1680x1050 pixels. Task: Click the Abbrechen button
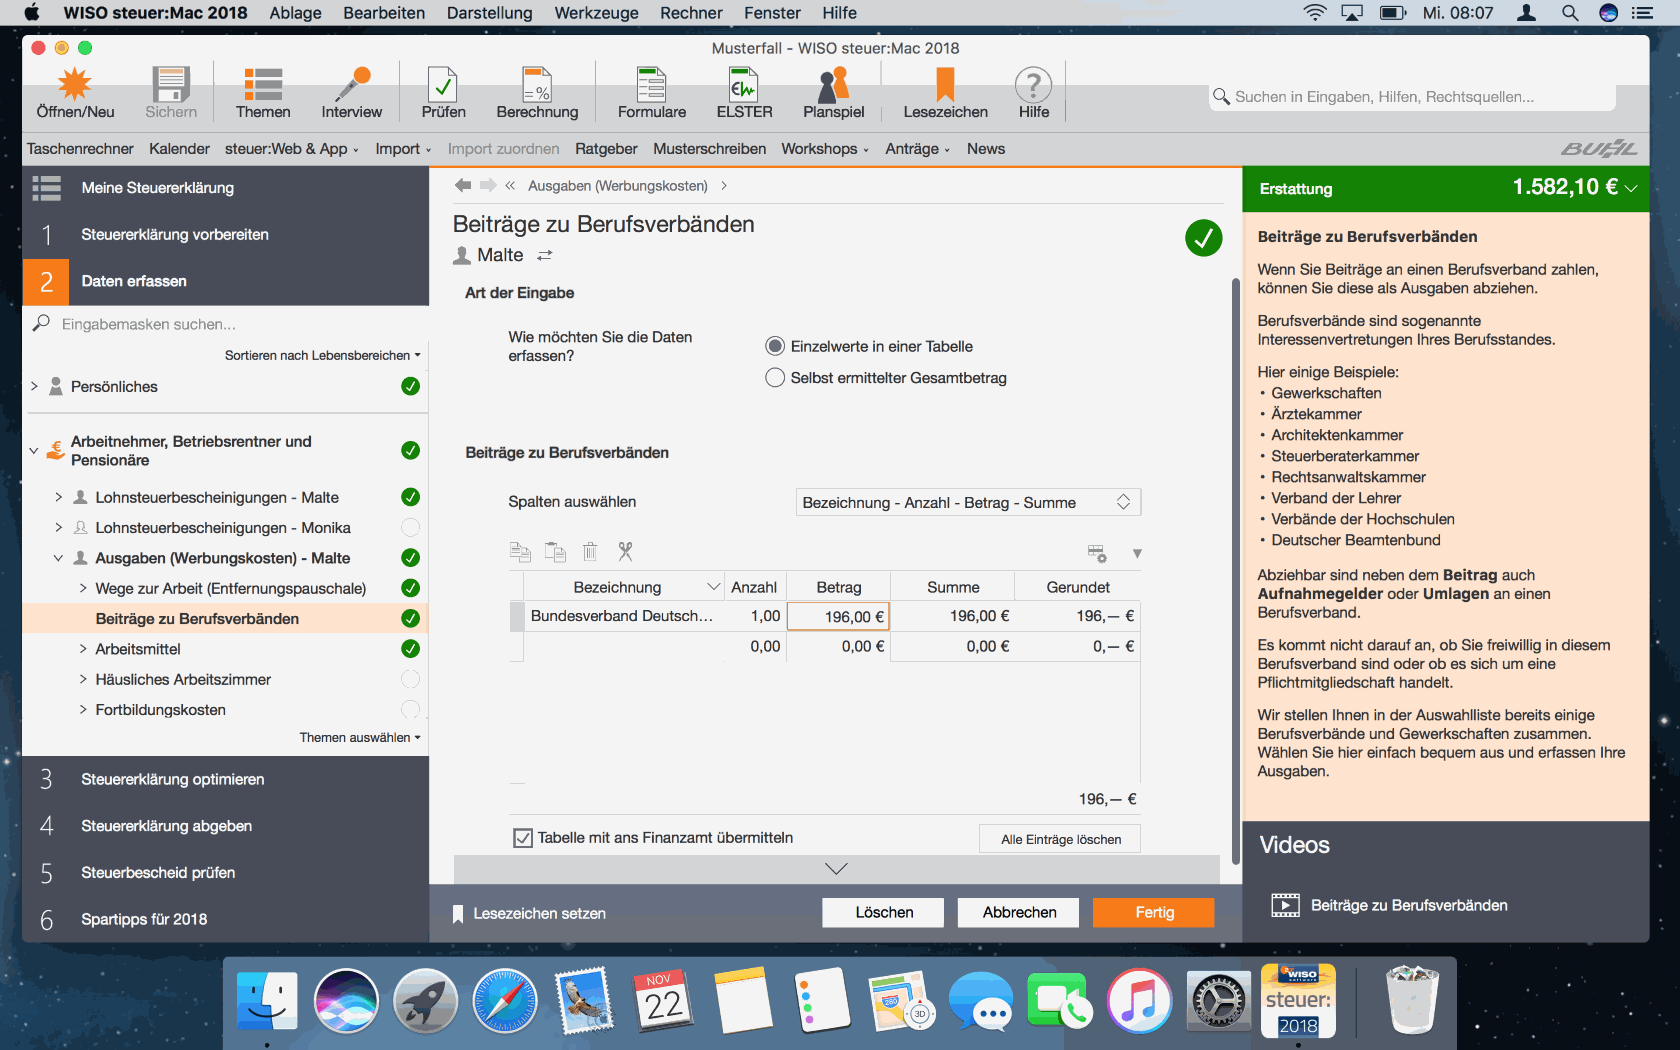(x=1019, y=912)
